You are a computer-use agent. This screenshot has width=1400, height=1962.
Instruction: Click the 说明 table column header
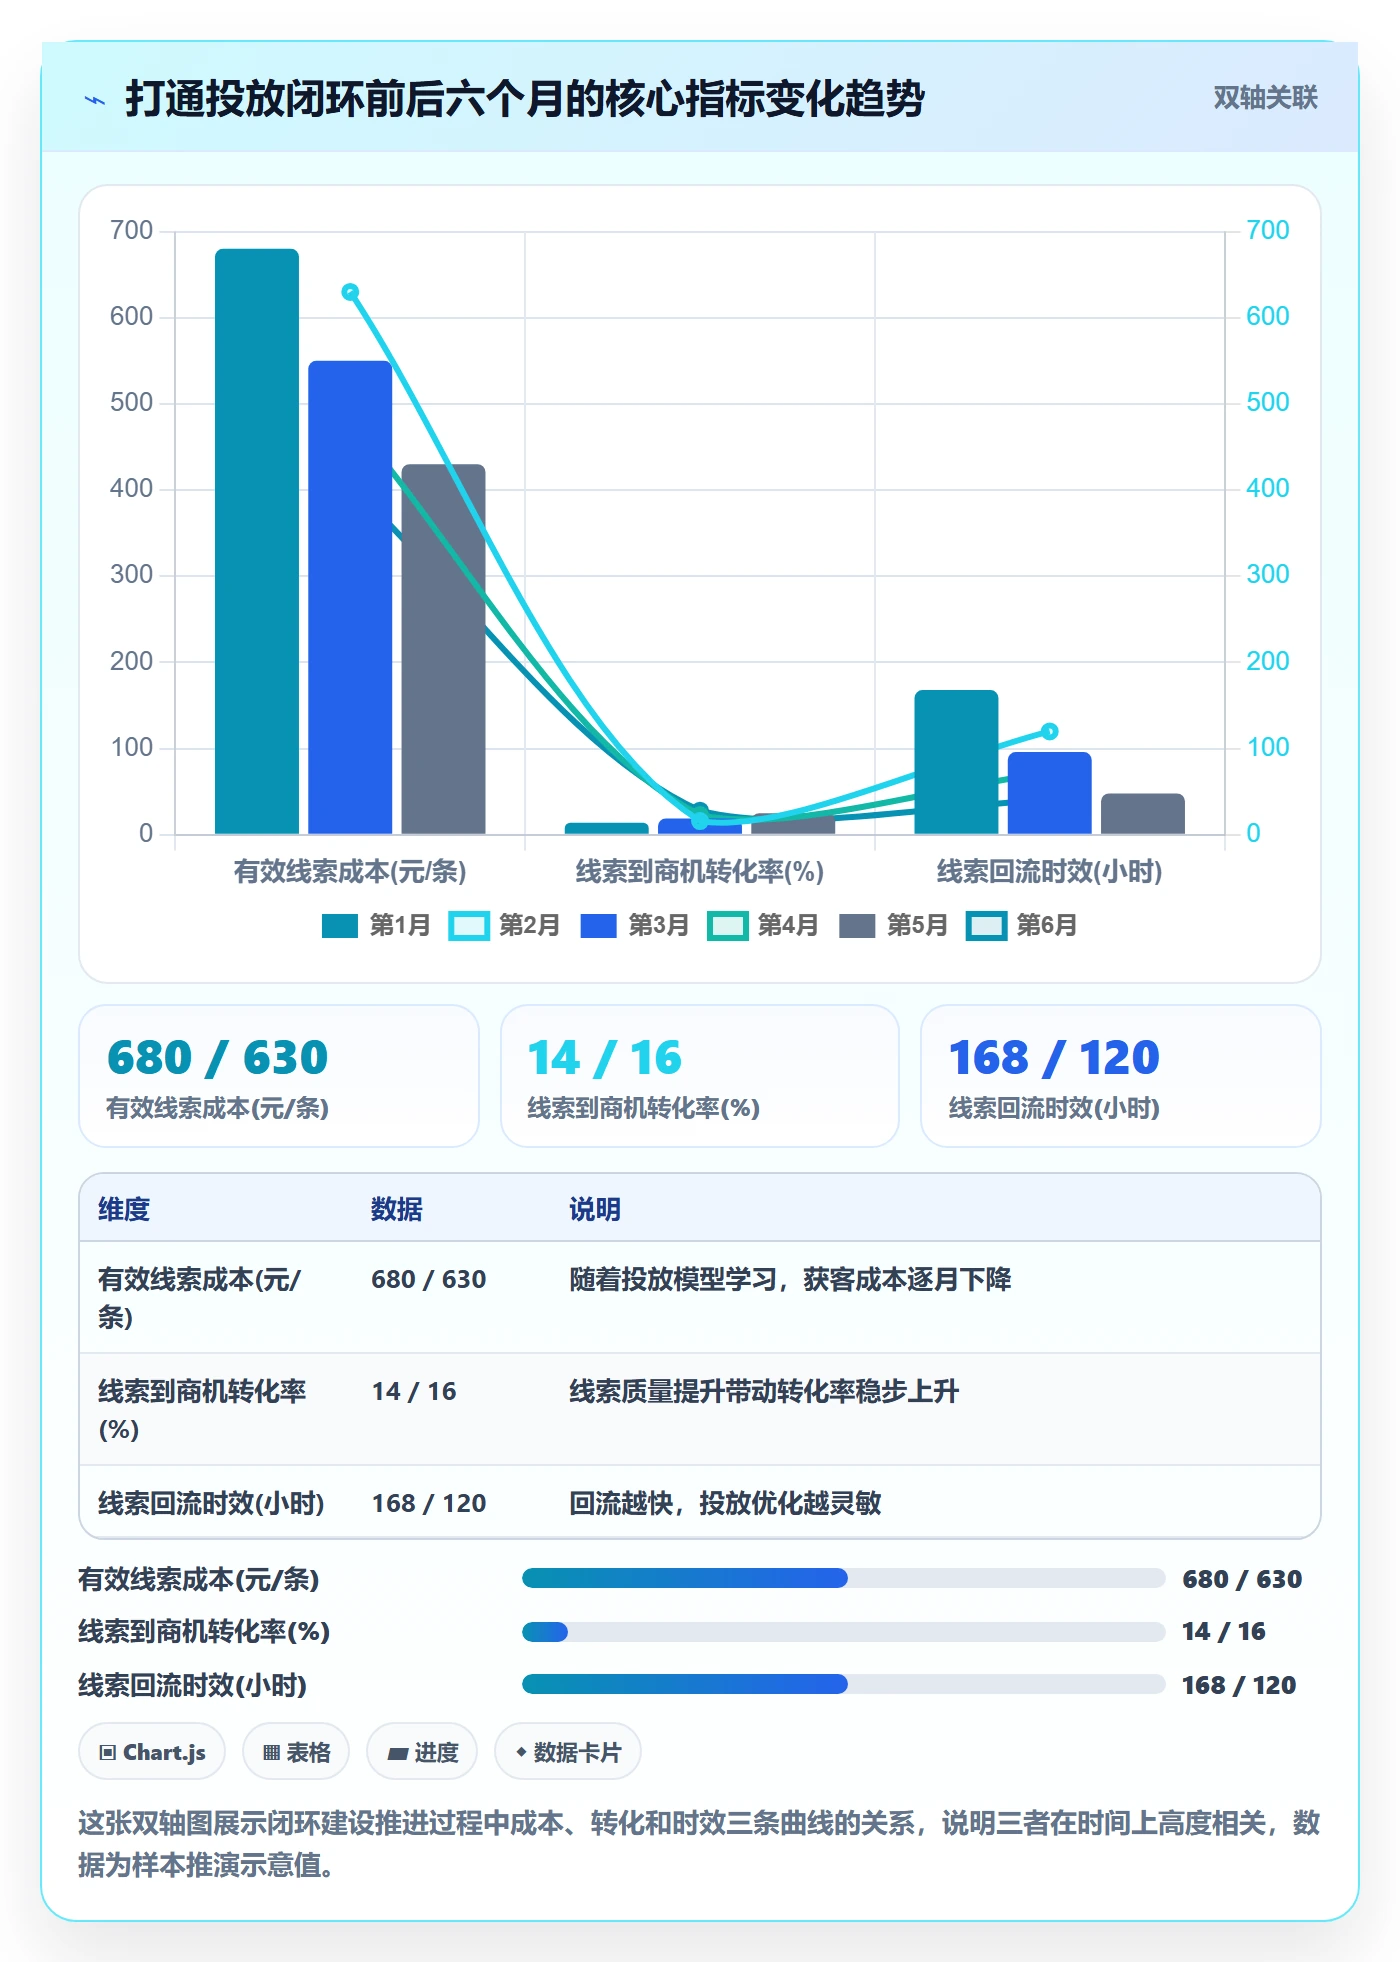[x=595, y=1210]
